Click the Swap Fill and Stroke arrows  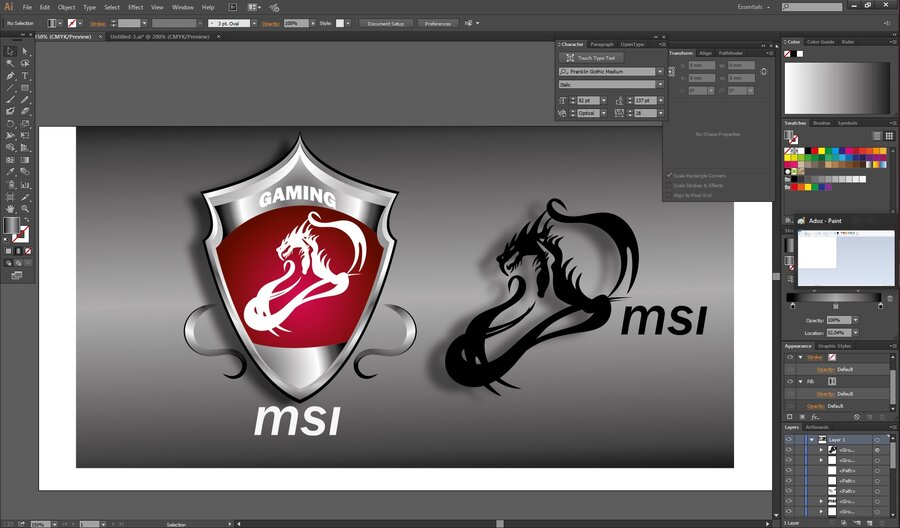pyautogui.click(x=26, y=220)
